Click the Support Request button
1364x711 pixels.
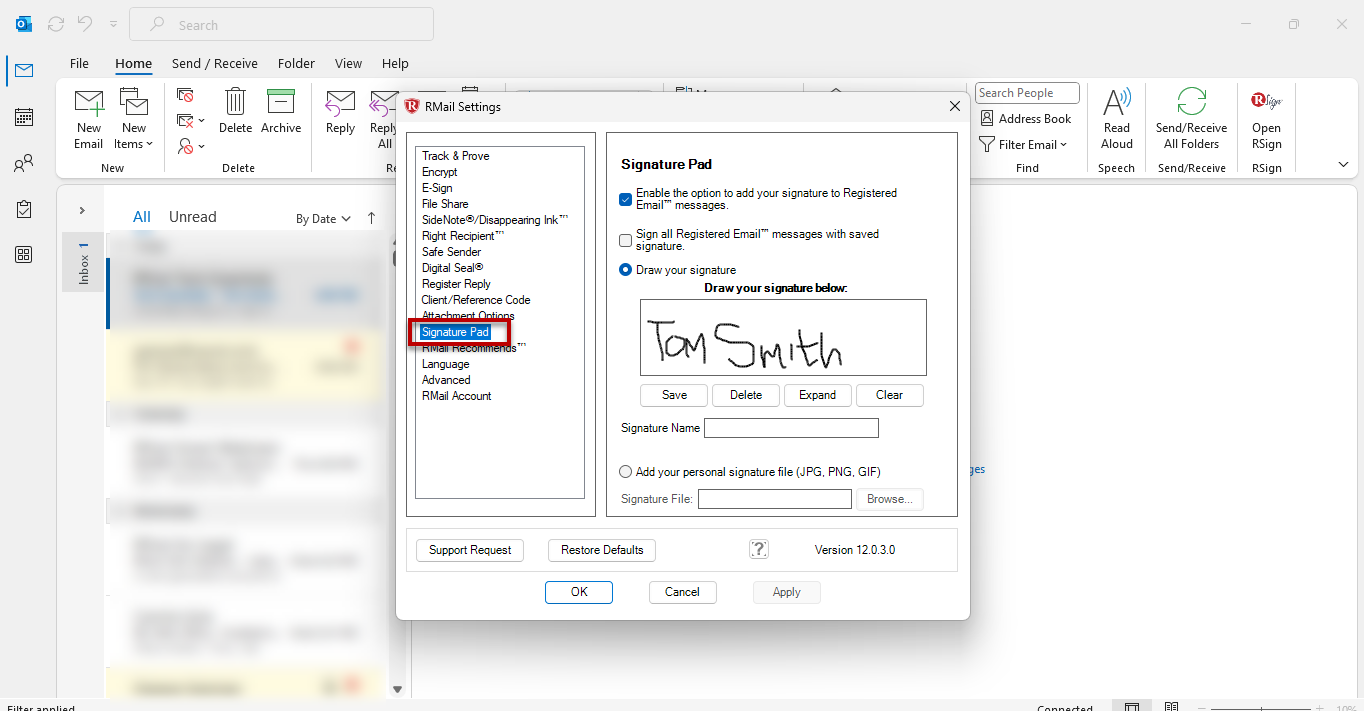(x=470, y=550)
